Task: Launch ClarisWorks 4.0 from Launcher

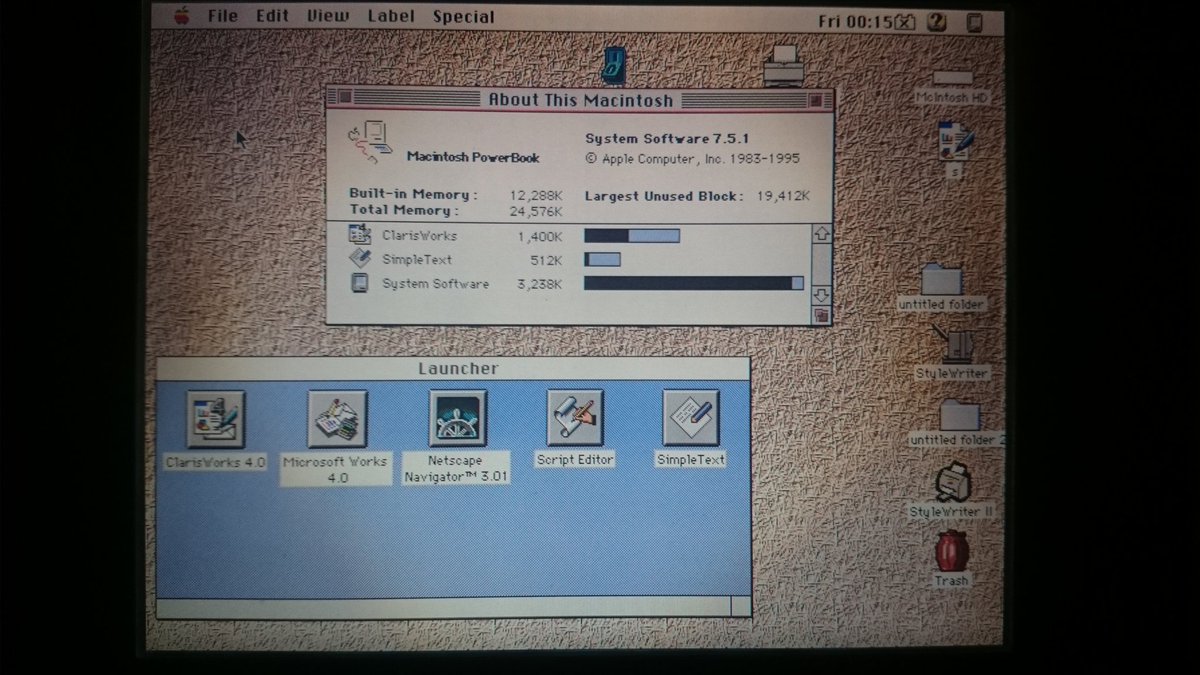Action: [x=215, y=419]
